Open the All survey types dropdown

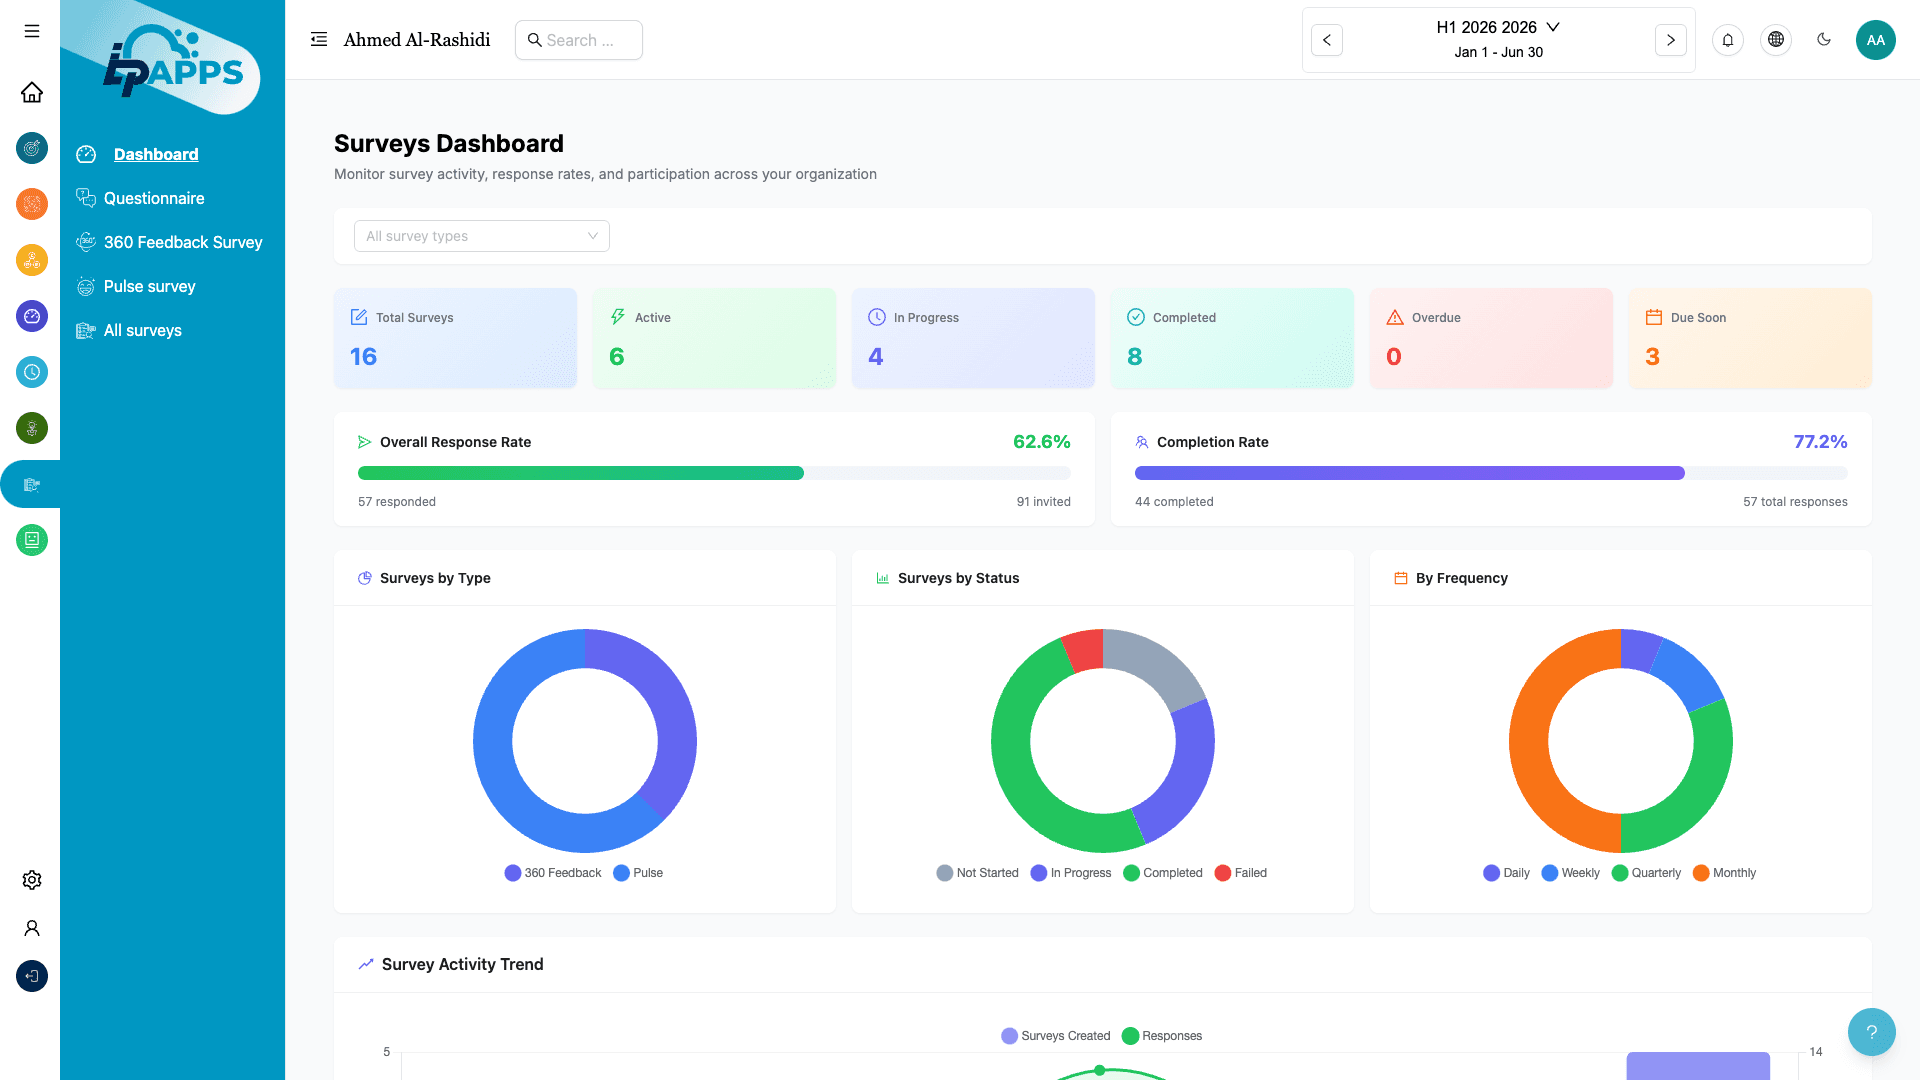(x=481, y=236)
